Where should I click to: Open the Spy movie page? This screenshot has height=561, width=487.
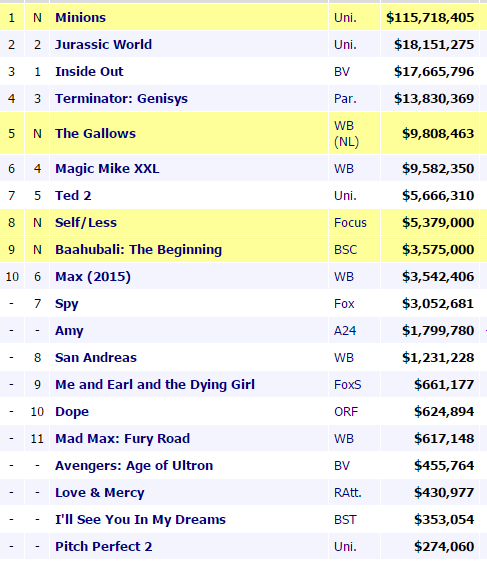coord(67,304)
